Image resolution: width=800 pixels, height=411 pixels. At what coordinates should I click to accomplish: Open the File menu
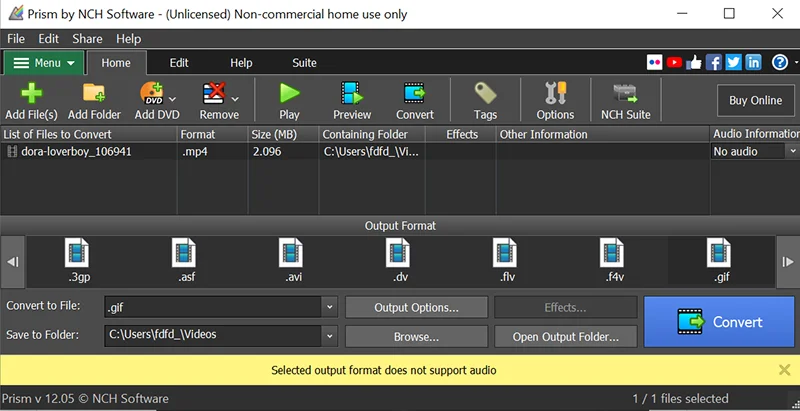pos(16,39)
